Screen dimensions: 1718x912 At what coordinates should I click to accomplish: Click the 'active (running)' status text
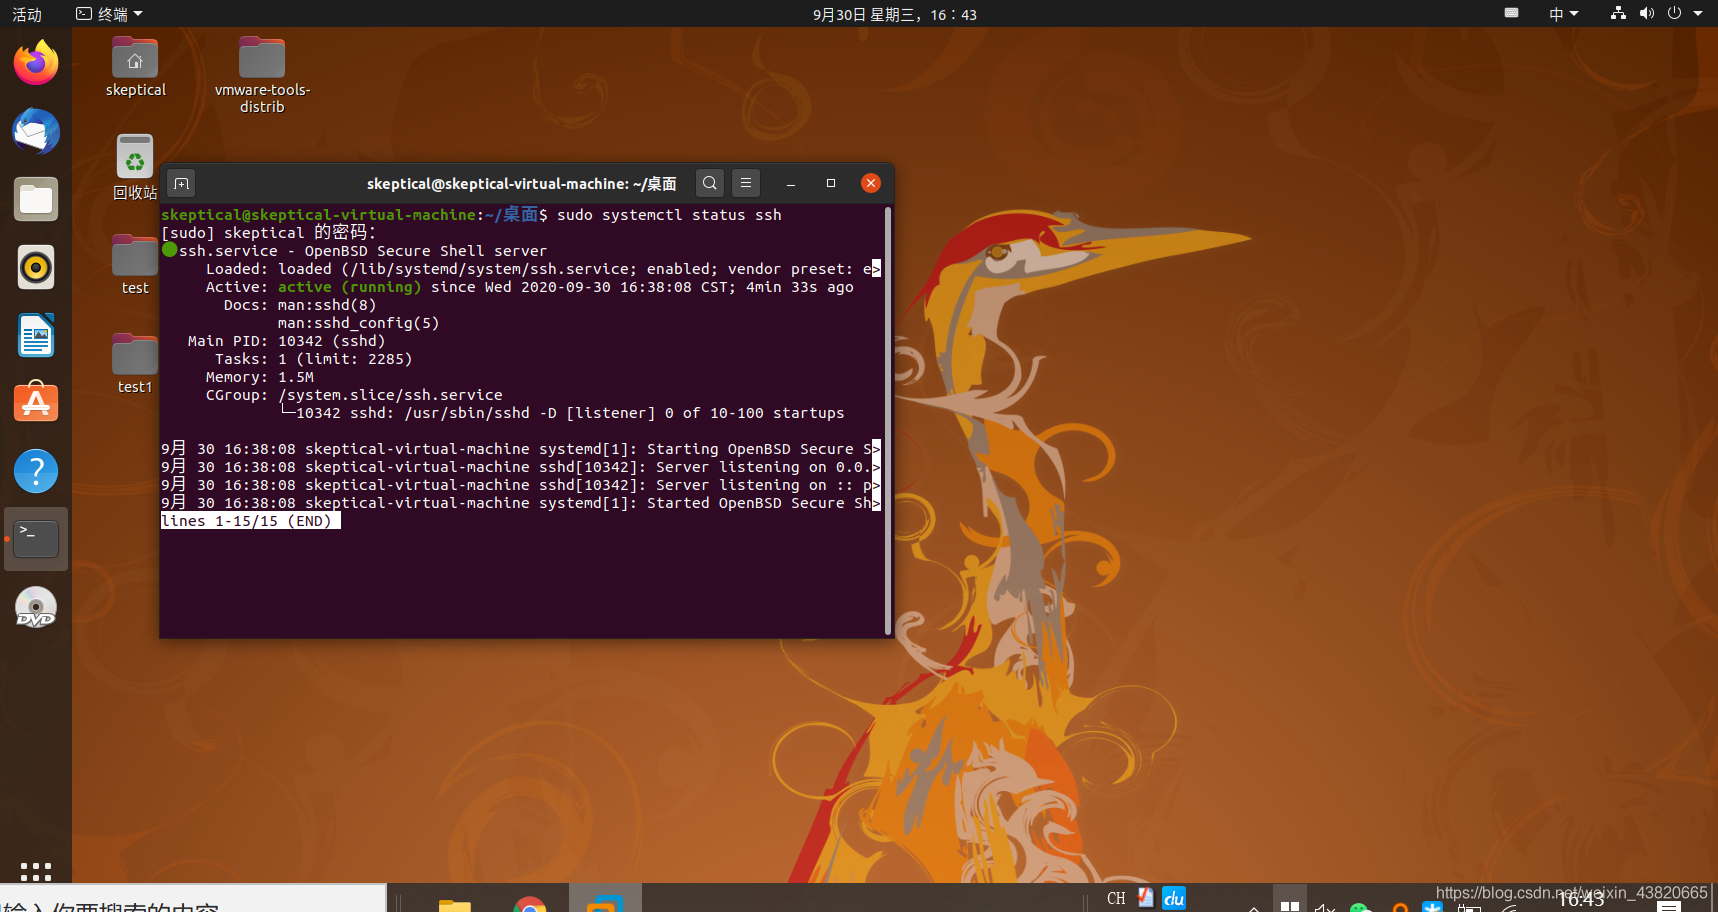pyautogui.click(x=350, y=287)
